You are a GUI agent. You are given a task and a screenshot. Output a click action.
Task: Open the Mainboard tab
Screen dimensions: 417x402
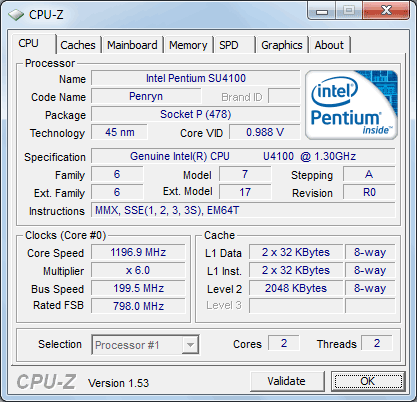[132, 45]
